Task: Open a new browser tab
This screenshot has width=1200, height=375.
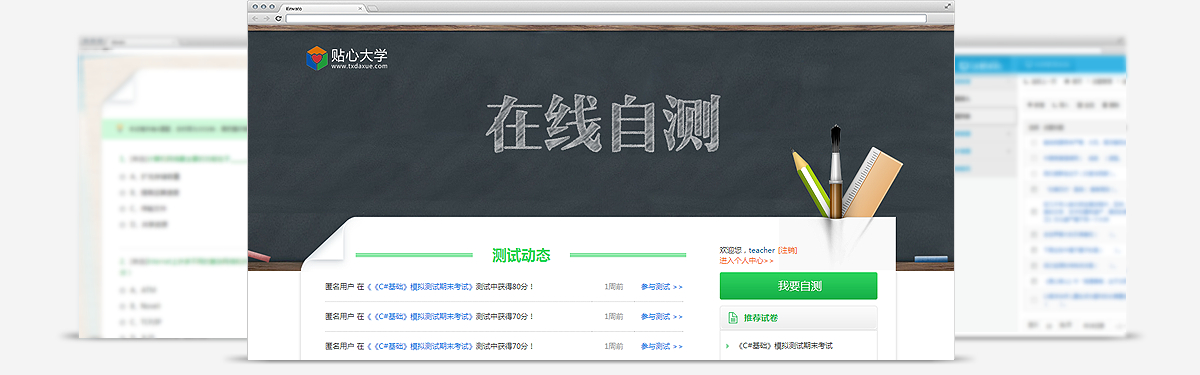Action: click(373, 9)
